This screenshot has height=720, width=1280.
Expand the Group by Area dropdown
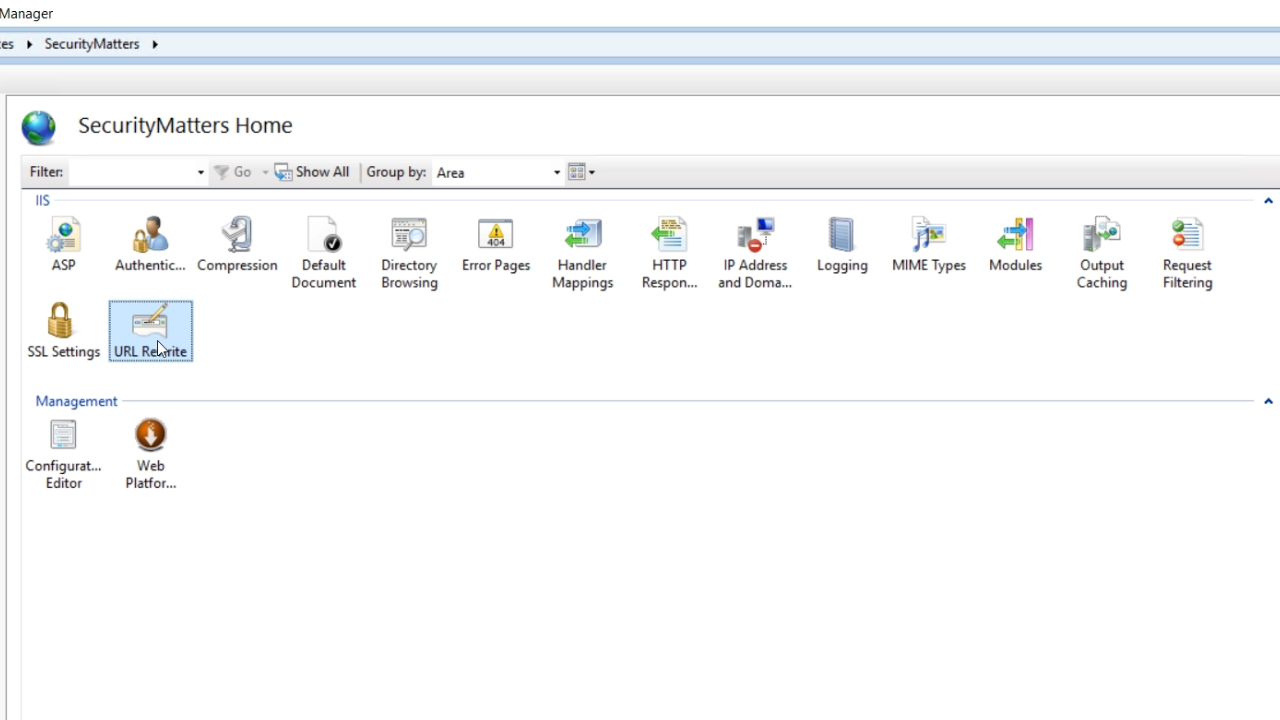click(556, 173)
